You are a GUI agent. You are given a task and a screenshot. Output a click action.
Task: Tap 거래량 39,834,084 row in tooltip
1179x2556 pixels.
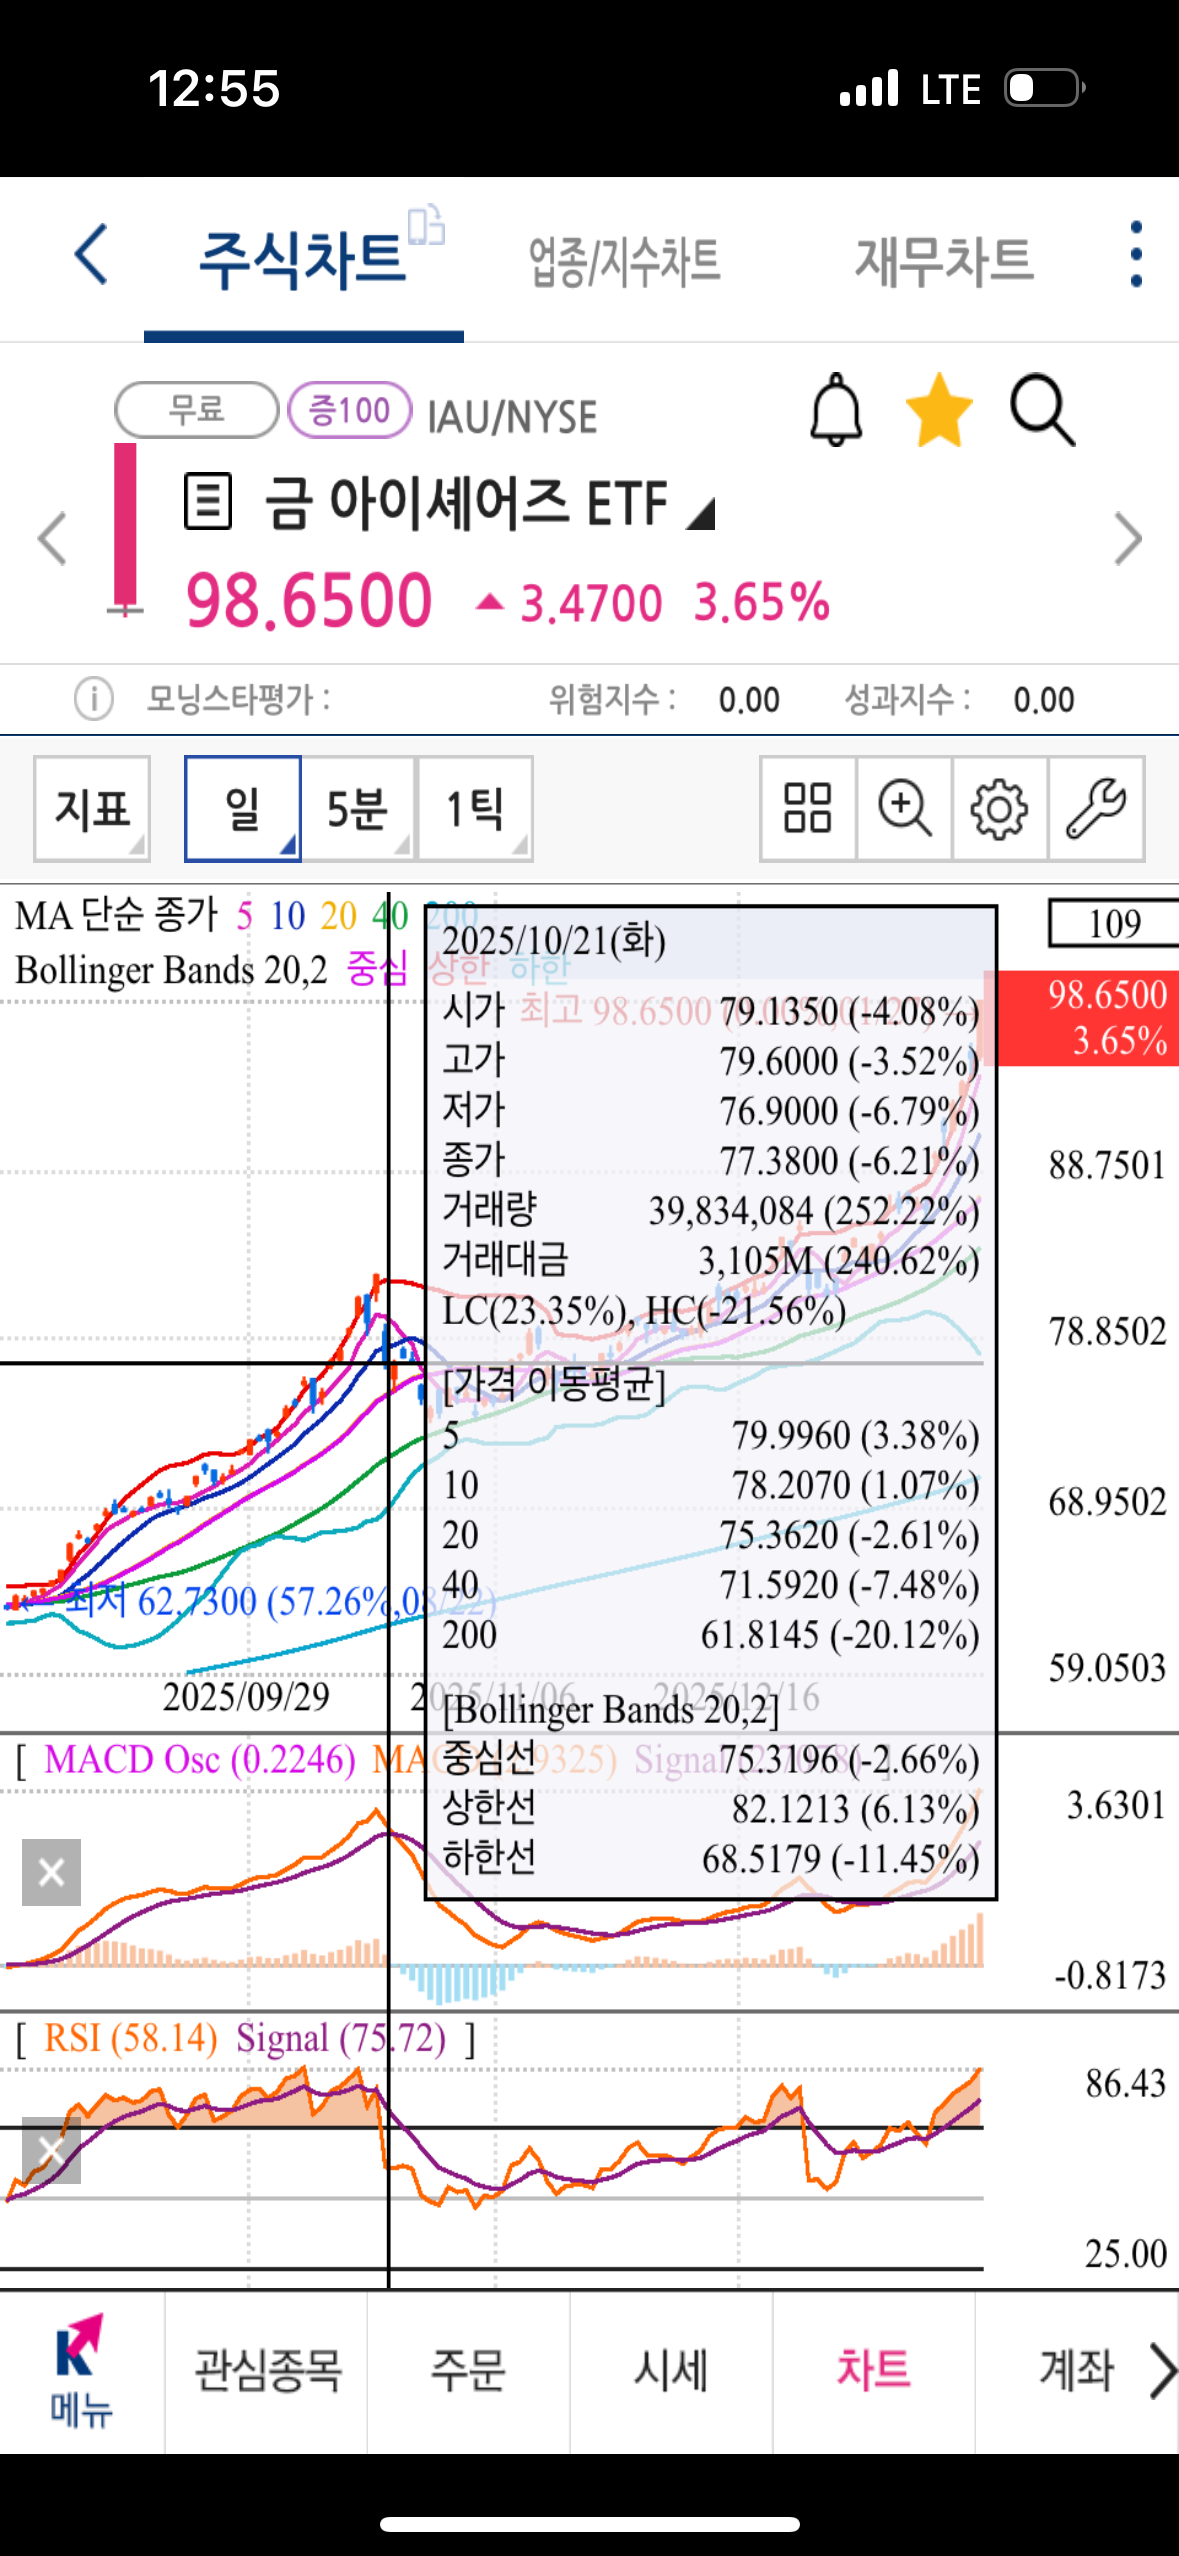[711, 1210]
